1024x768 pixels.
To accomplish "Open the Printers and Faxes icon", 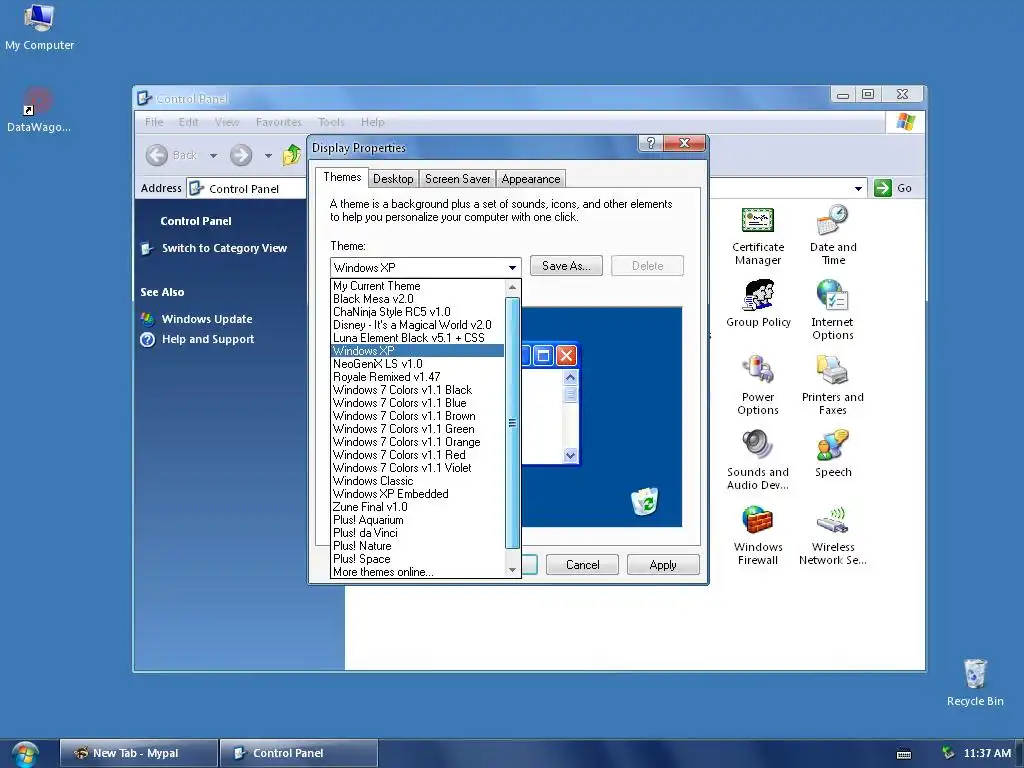I will pyautogui.click(x=832, y=370).
